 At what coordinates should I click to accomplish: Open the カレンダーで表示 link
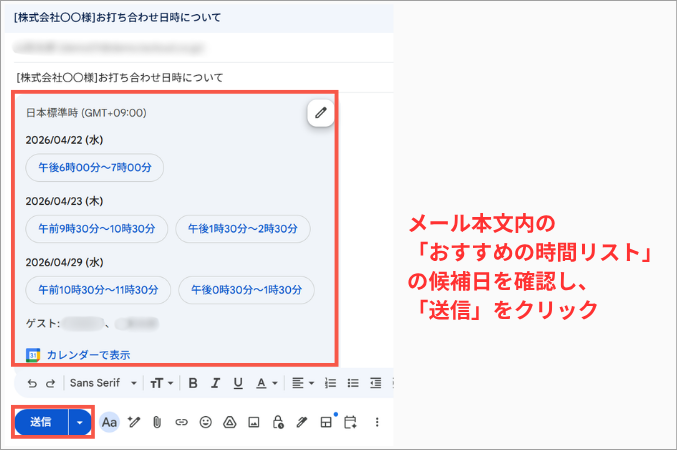coord(88,355)
